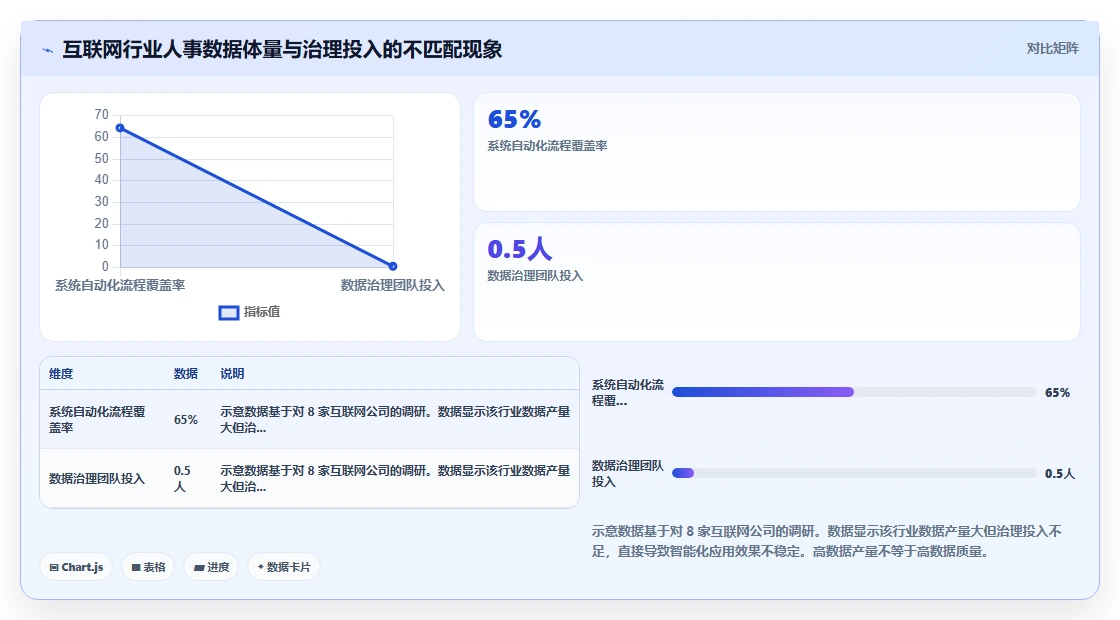The image size is (1120, 620).
Task: Click the 65% progress bar
Action: tap(854, 392)
